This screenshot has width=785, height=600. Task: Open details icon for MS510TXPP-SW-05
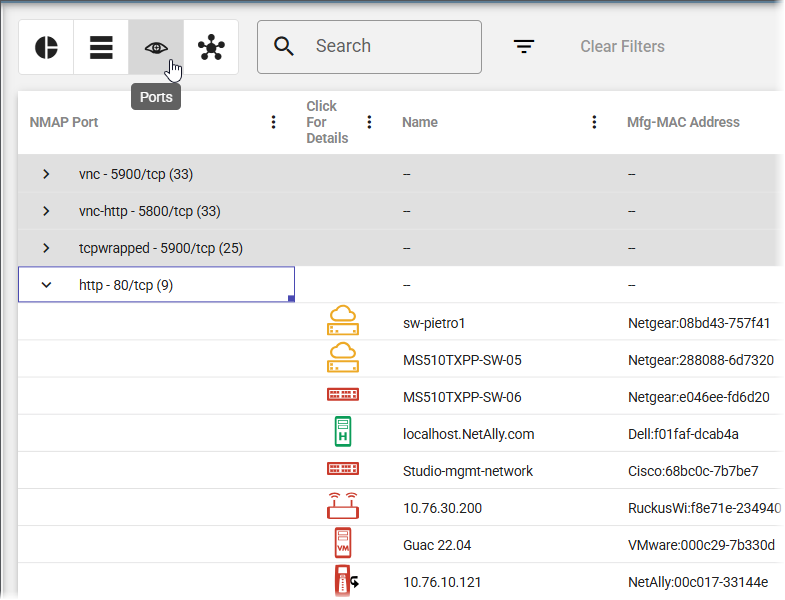tap(343, 358)
